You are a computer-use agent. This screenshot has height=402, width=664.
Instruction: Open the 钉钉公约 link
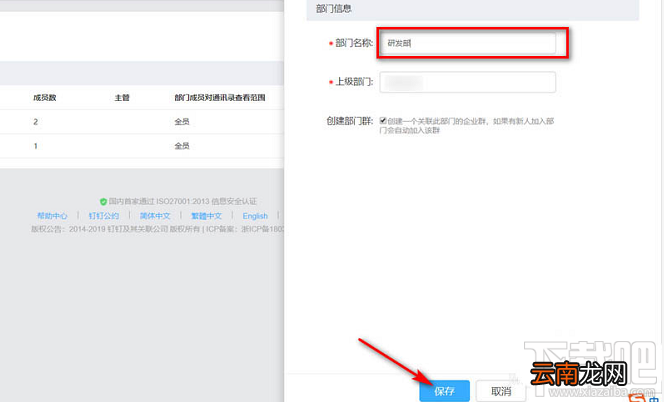(x=104, y=216)
